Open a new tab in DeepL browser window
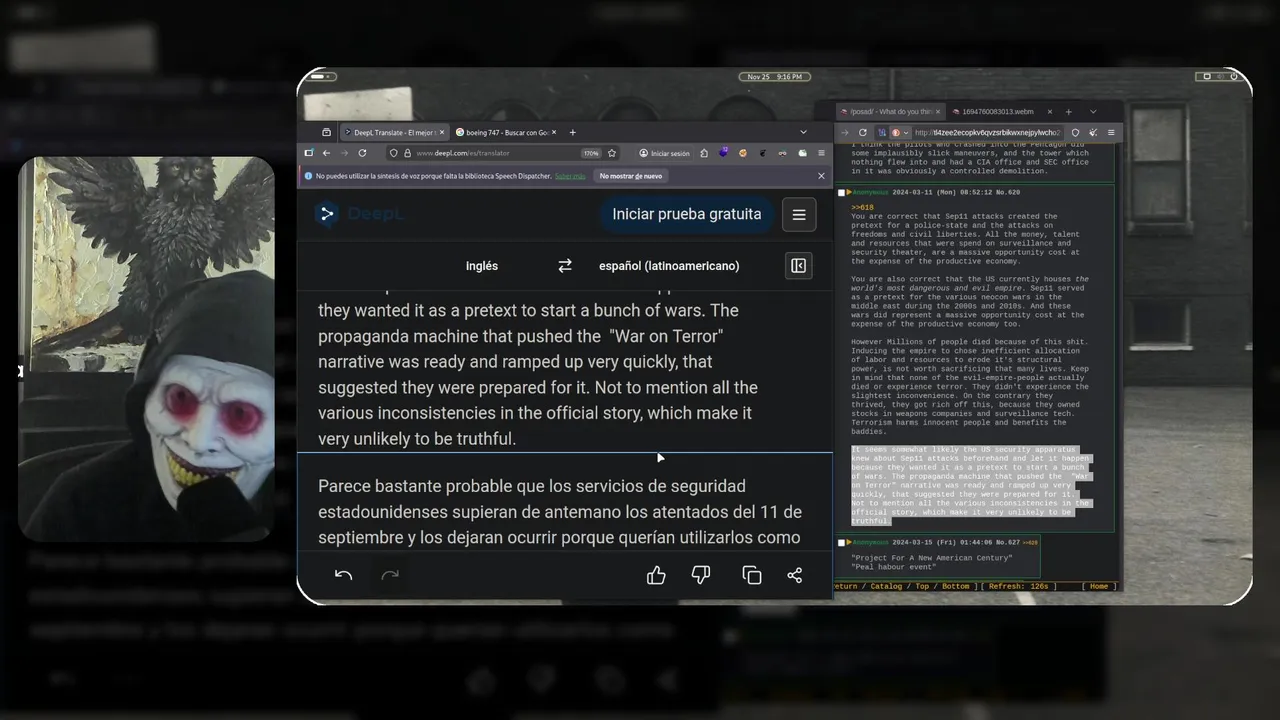Screen dimensions: 1280x720 573,132
